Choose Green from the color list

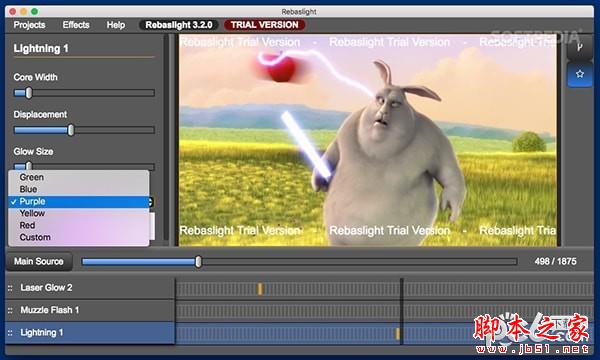(x=79, y=177)
